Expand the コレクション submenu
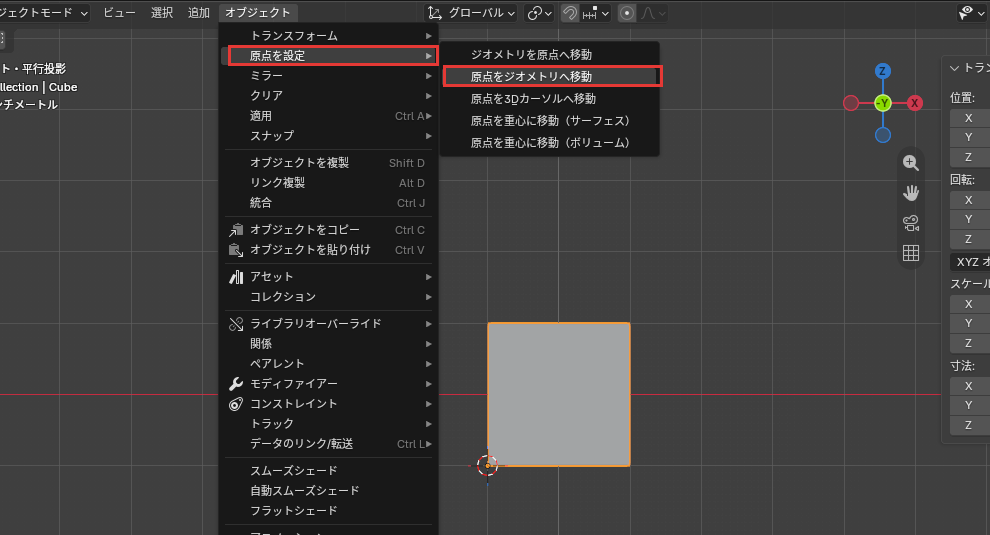Viewport: 990px width, 535px height. coord(330,297)
